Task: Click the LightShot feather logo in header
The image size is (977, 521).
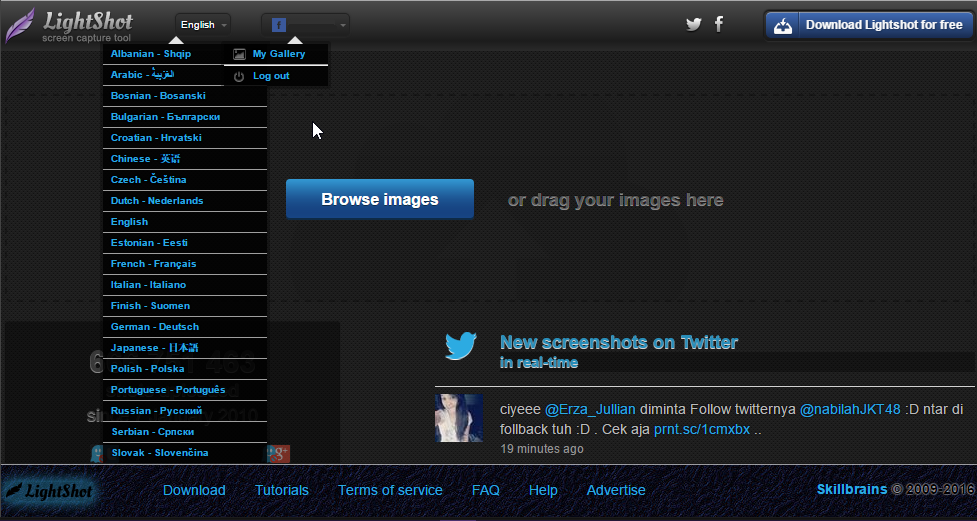Action: [x=20, y=25]
